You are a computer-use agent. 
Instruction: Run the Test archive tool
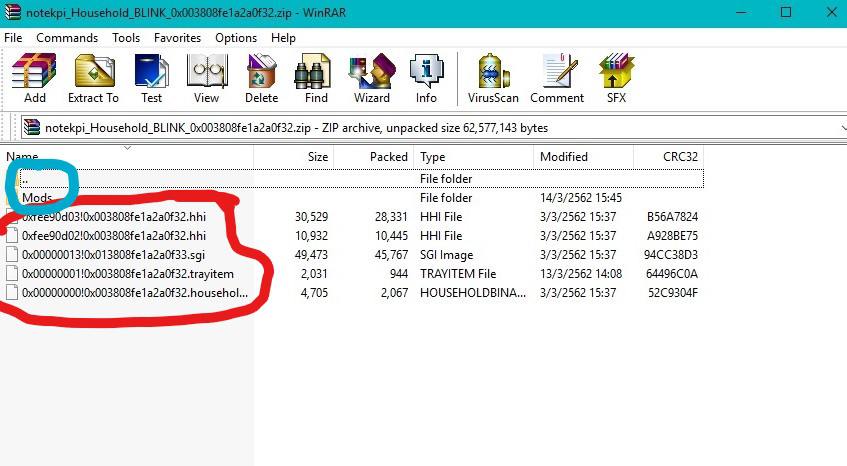pos(151,78)
